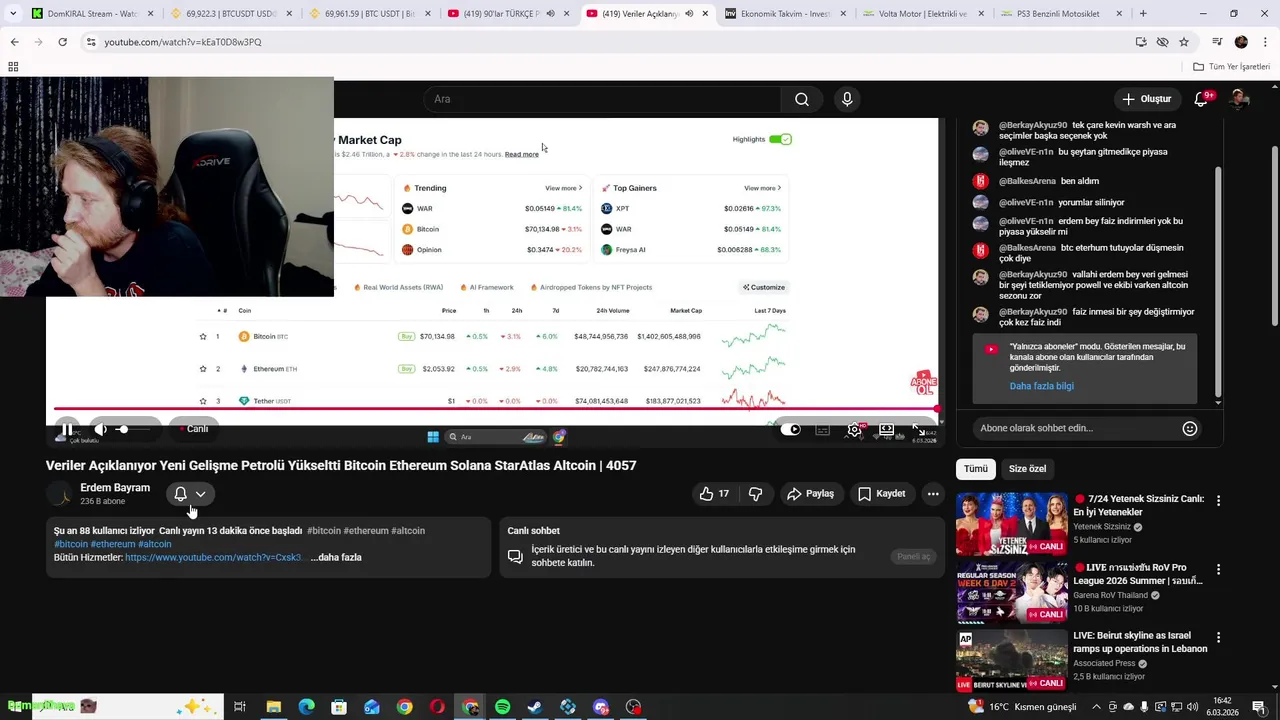Open player settings gear icon
The image size is (1280, 720).
point(855,430)
